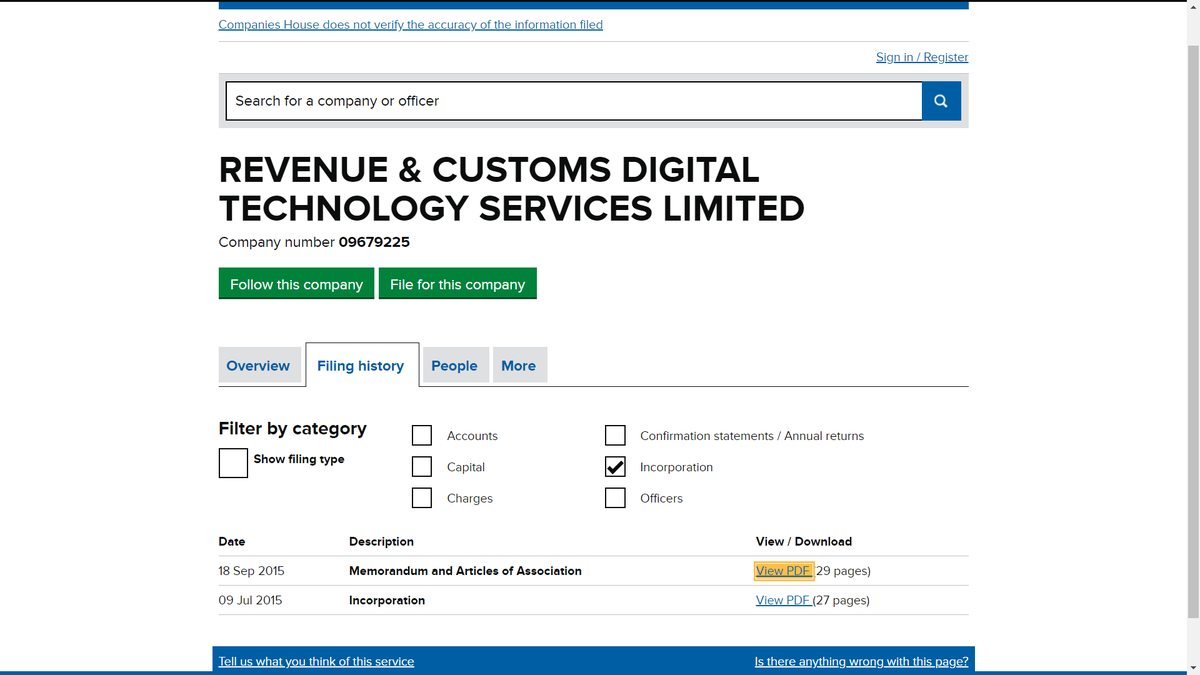
Task: Click the date 18 Sep 2015
Action: [251, 571]
